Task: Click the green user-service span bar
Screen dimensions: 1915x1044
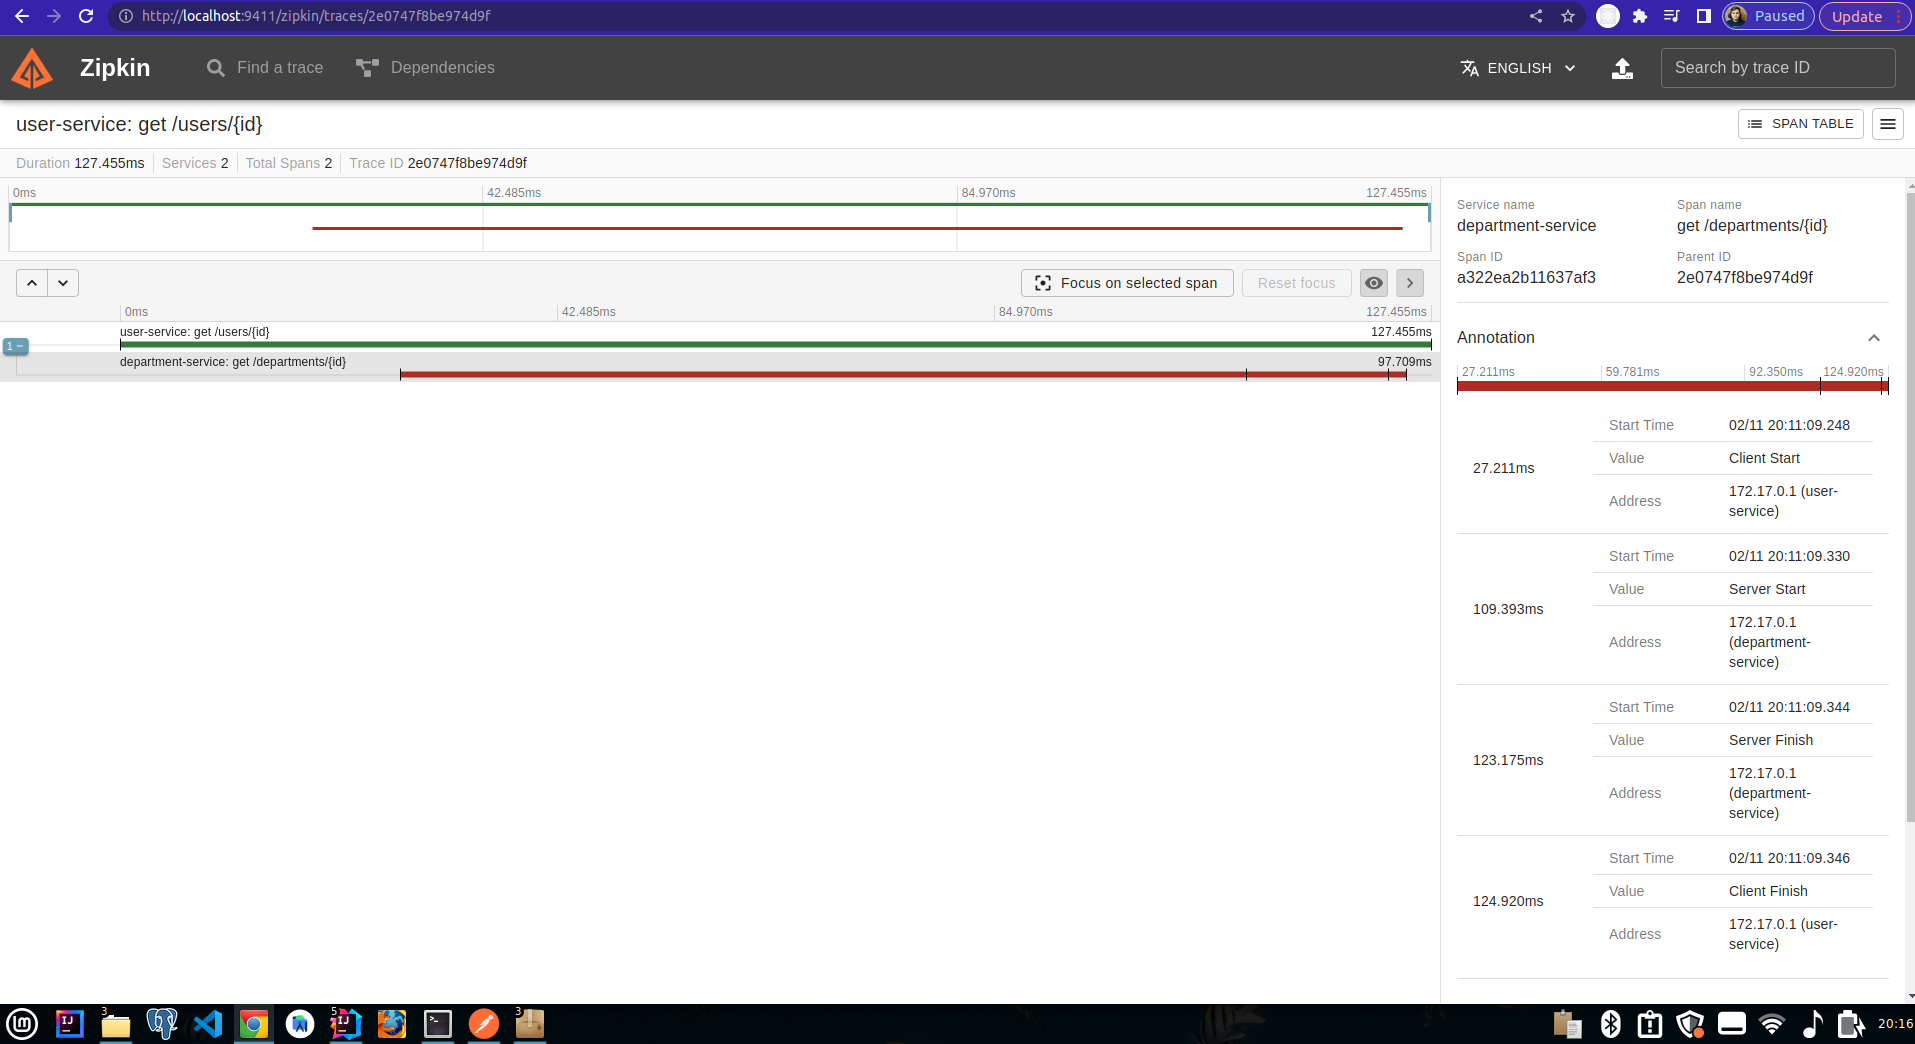Action: click(x=775, y=345)
